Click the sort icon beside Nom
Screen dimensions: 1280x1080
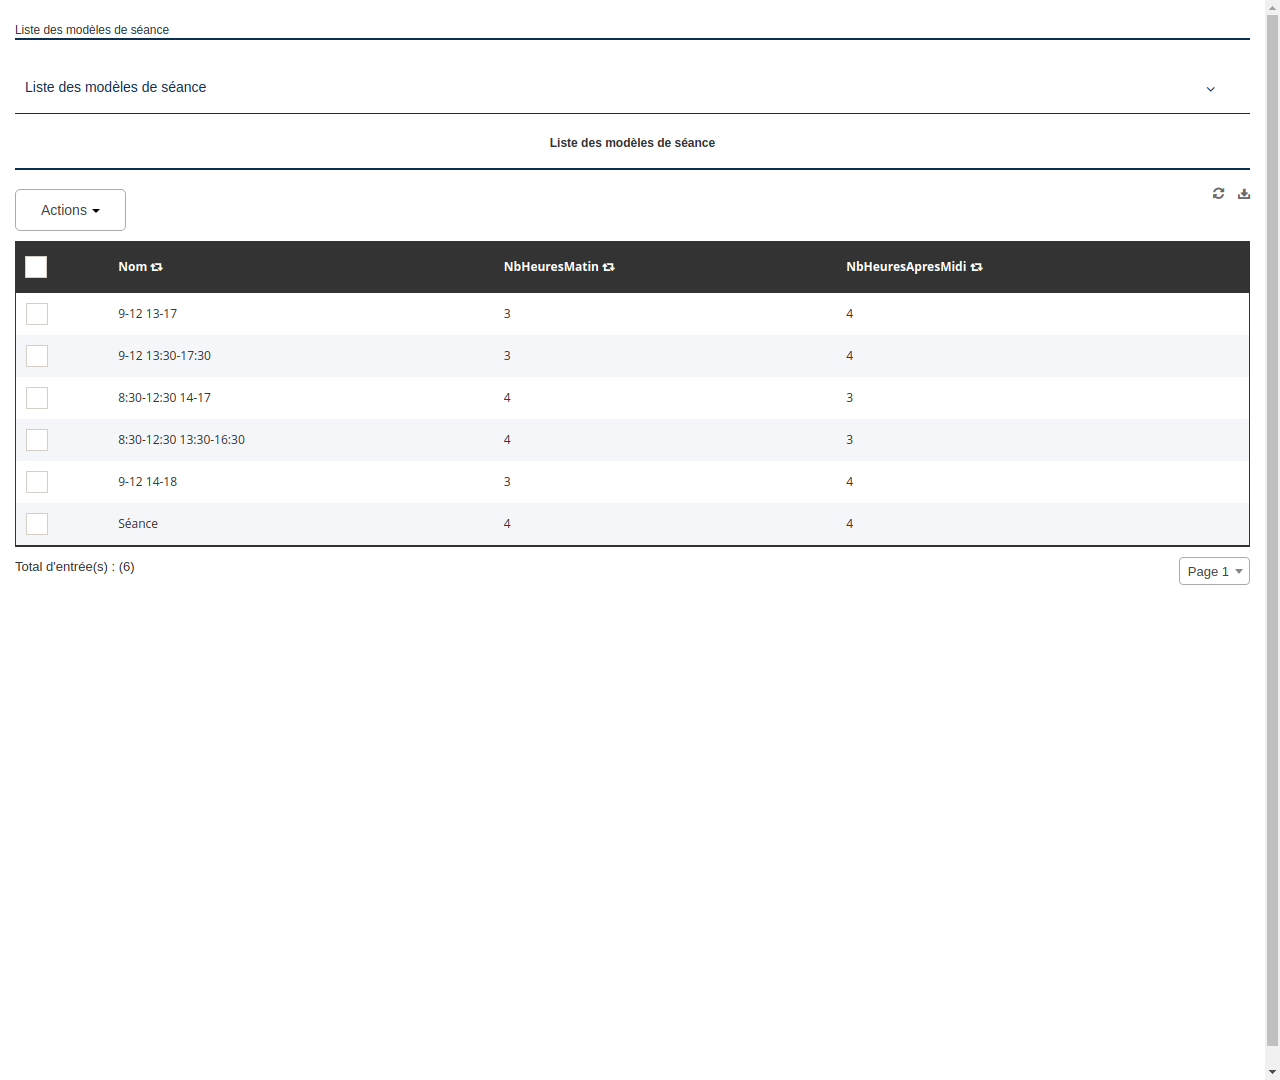click(158, 267)
